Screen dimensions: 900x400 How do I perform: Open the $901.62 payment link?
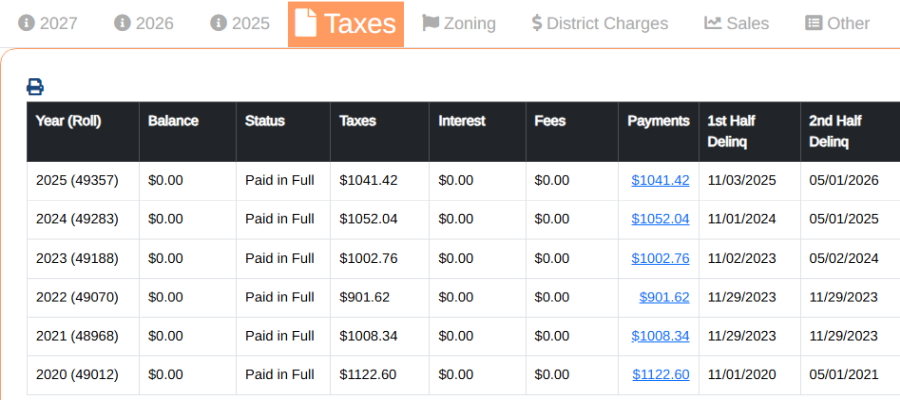[x=664, y=297]
